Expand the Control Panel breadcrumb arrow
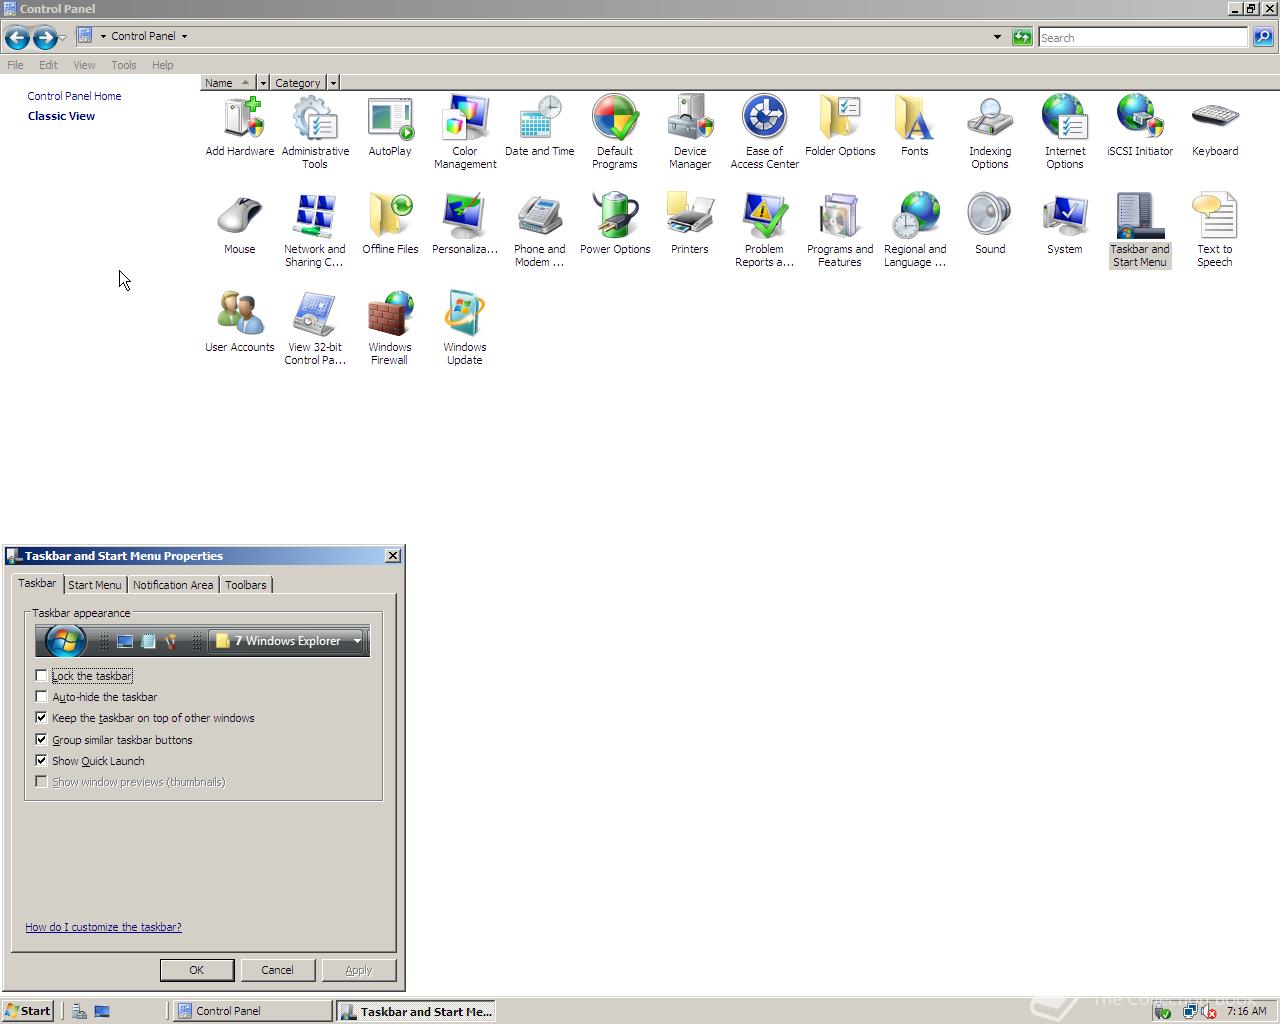1280x1024 pixels. coord(184,36)
